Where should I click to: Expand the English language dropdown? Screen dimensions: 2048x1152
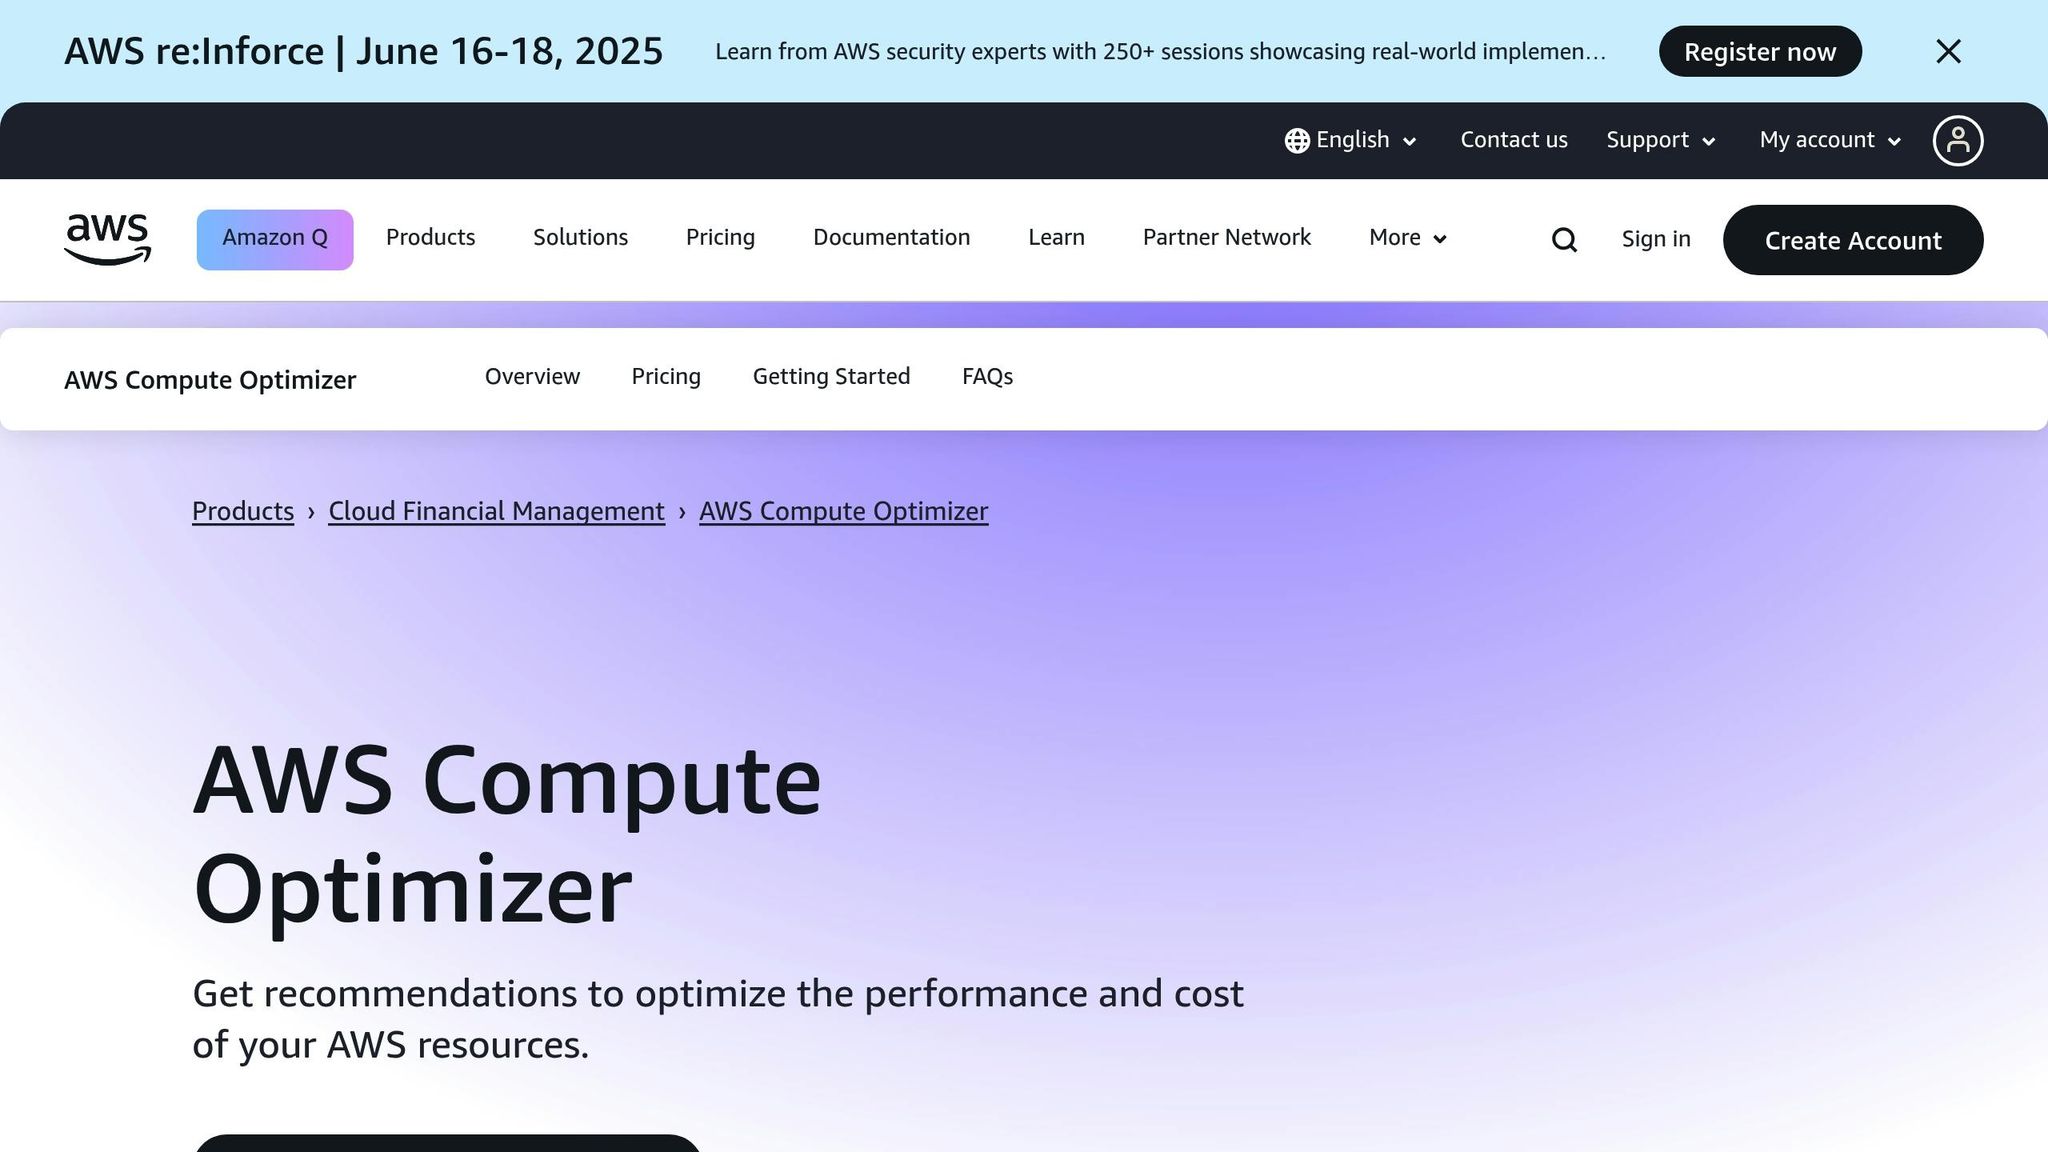pos(1352,140)
